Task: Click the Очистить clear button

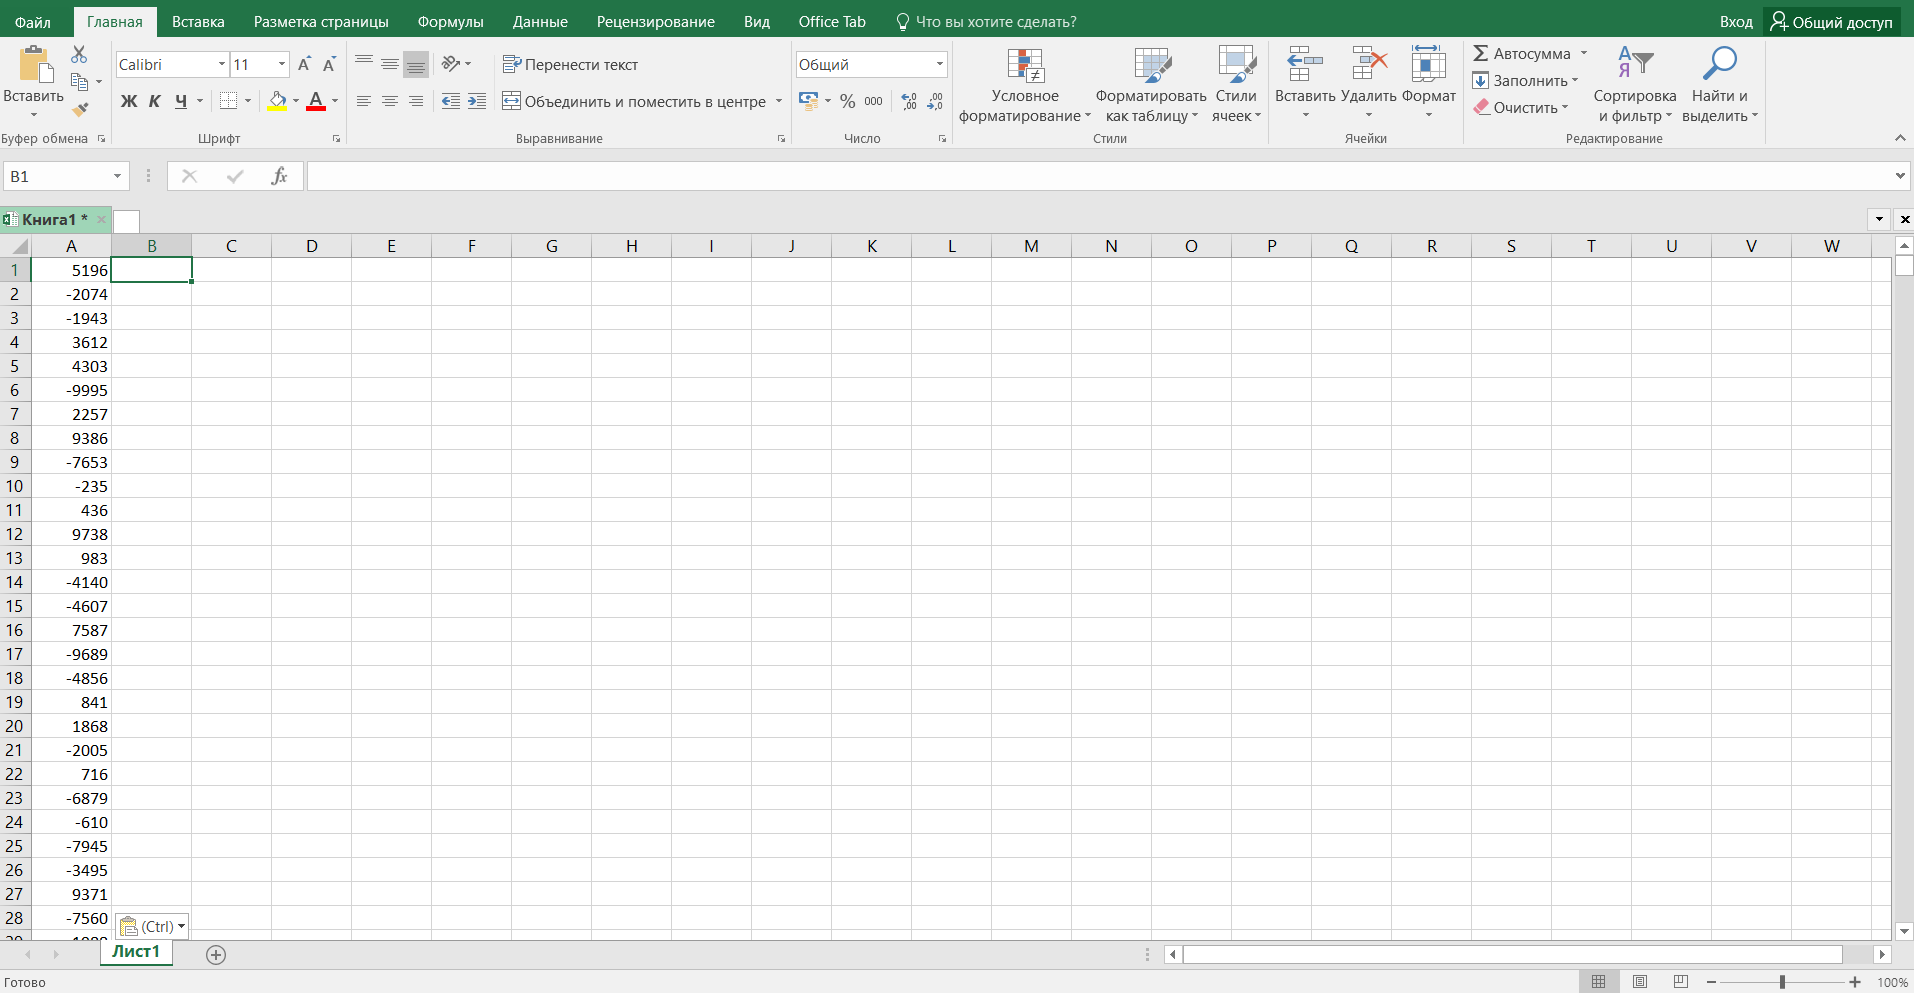Action: tap(1520, 107)
